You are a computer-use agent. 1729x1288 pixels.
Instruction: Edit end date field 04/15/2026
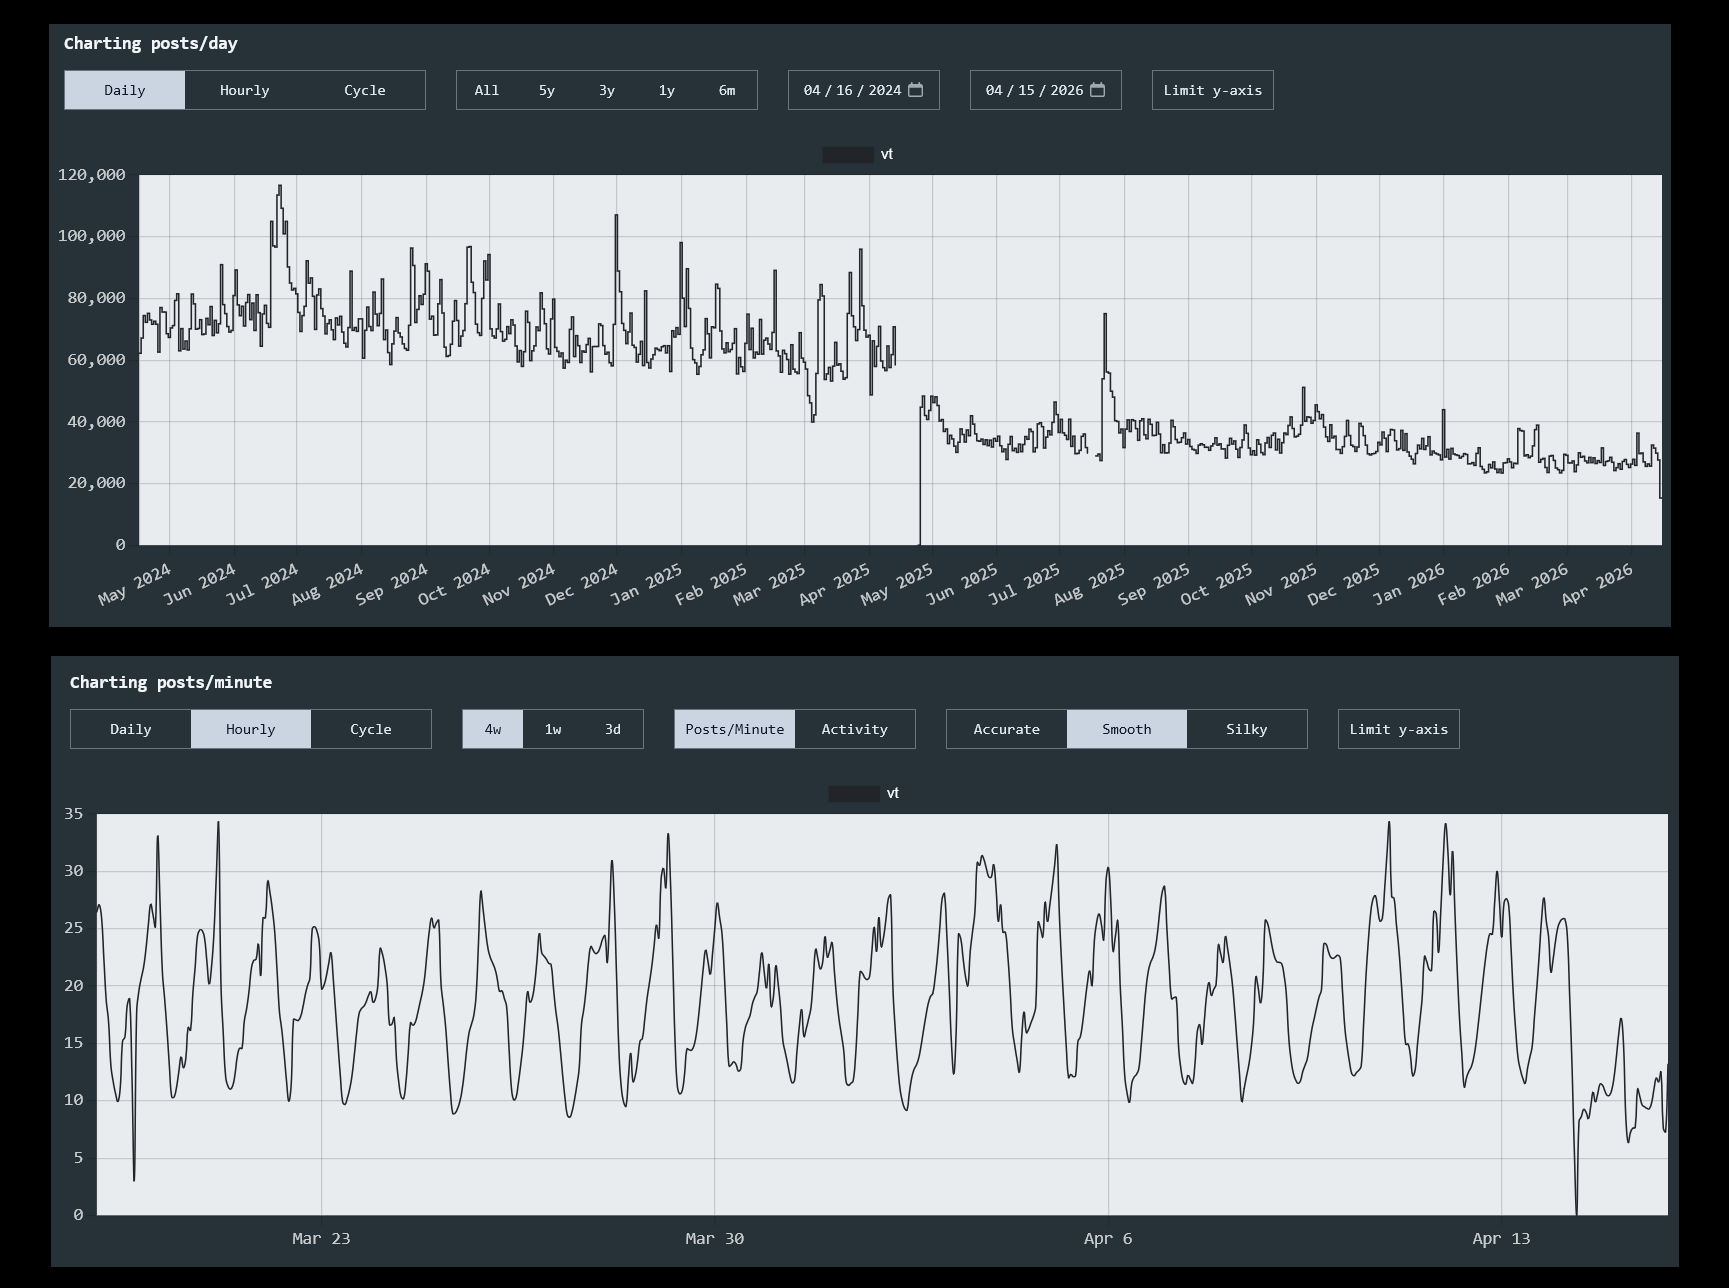pyautogui.click(x=1046, y=90)
